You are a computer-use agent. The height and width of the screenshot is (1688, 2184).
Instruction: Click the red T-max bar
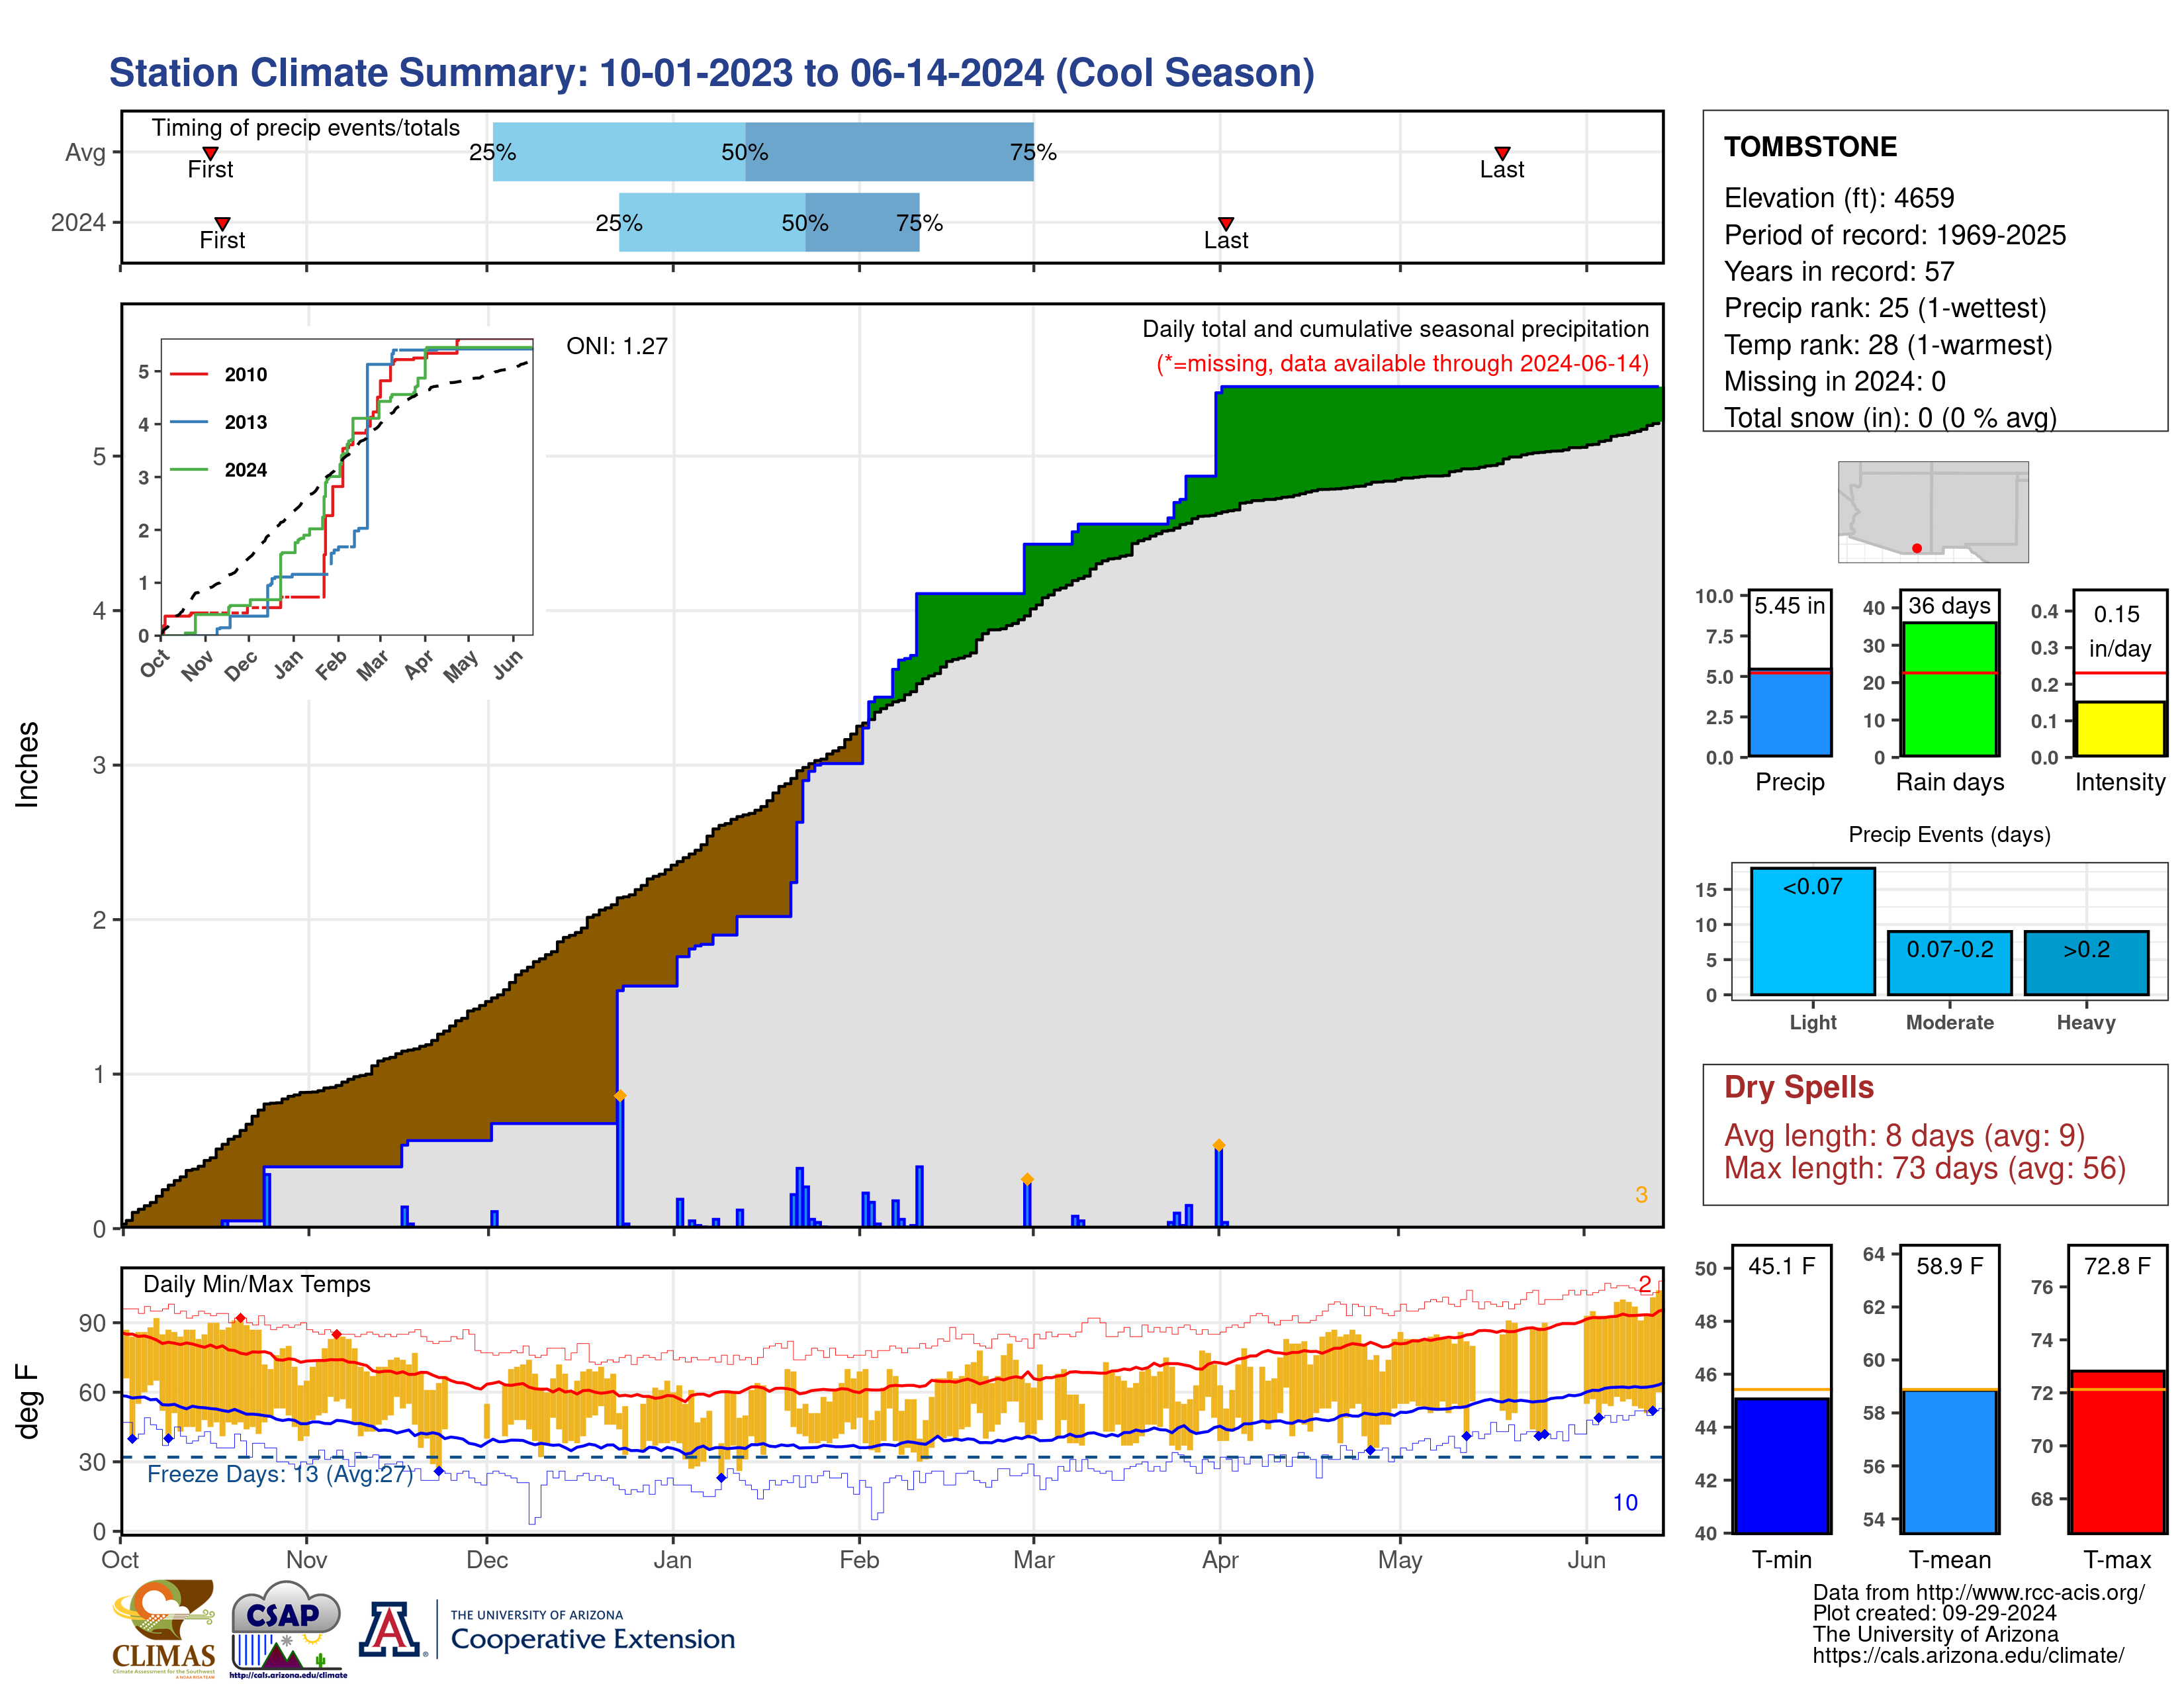pyautogui.click(x=2117, y=1451)
